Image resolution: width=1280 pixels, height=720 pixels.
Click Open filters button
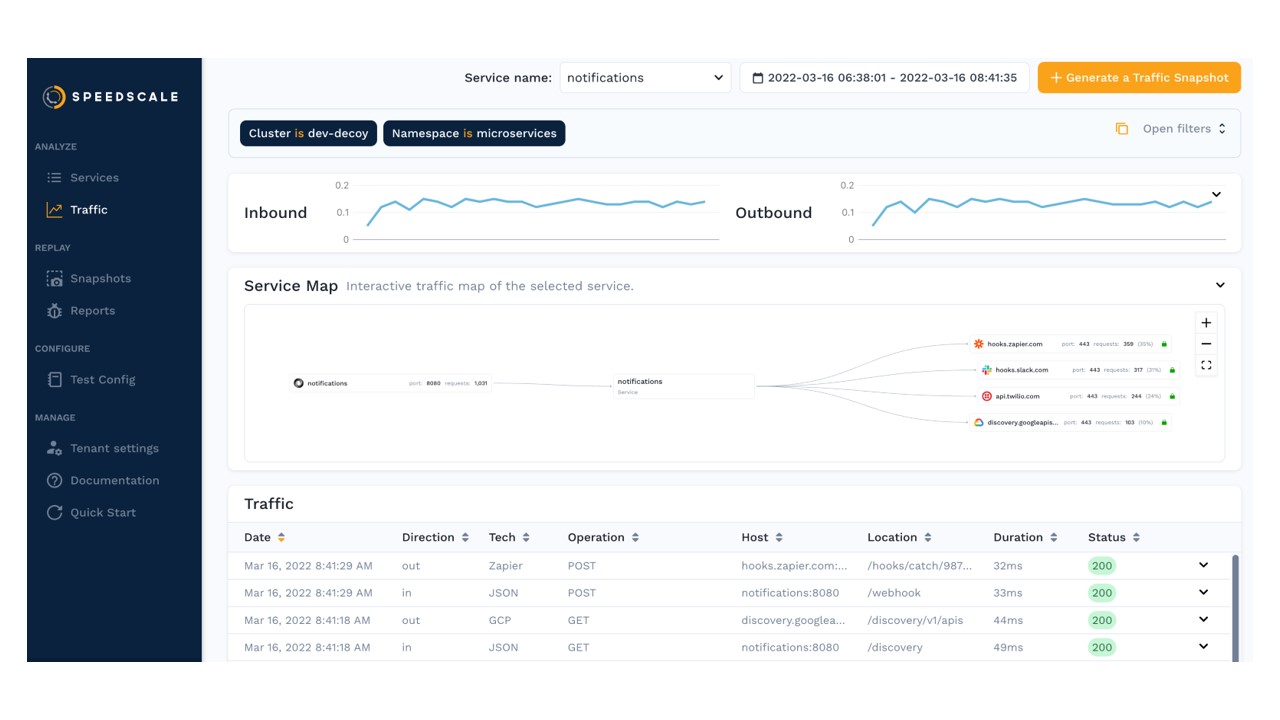tap(1184, 129)
